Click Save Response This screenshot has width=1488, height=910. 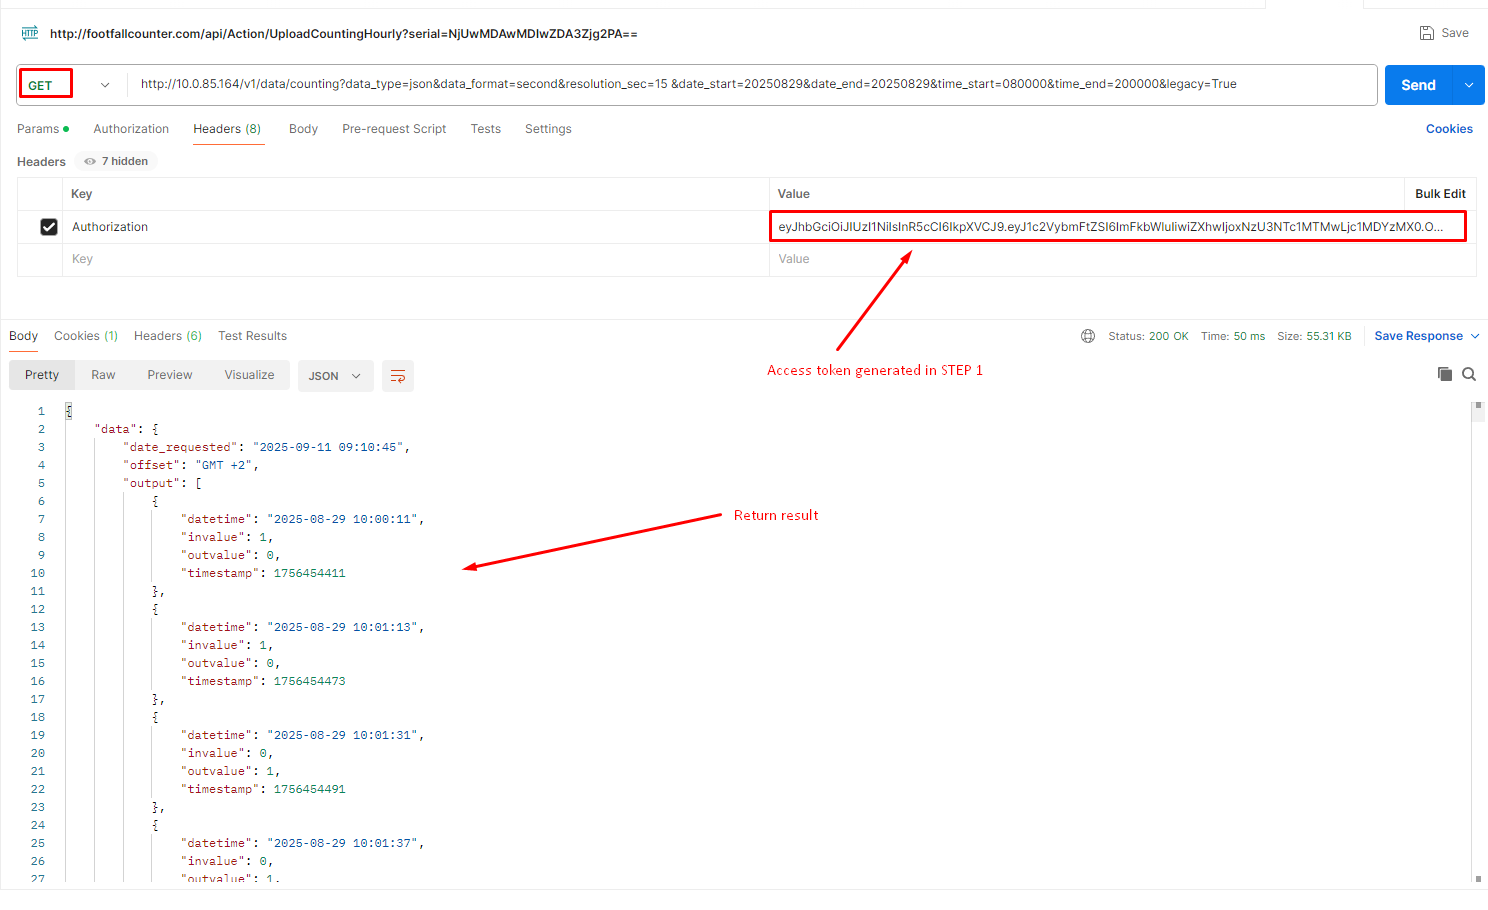coord(1418,336)
